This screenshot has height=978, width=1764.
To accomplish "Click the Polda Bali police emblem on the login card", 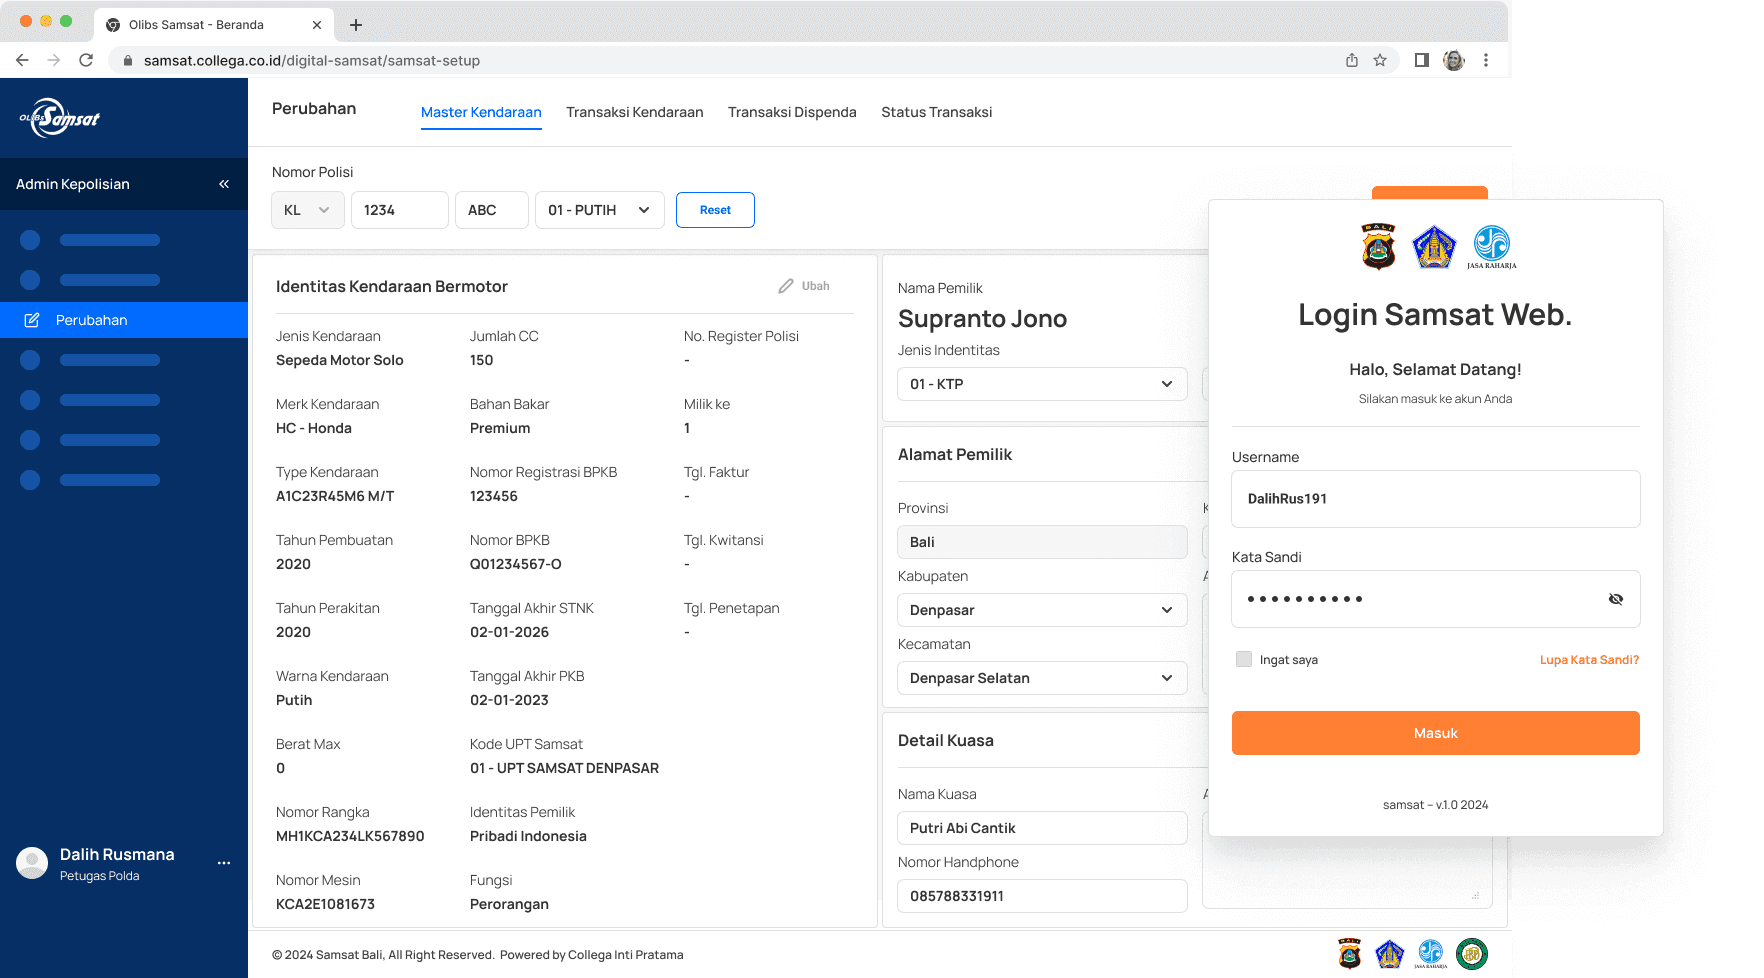I will (1378, 246).
